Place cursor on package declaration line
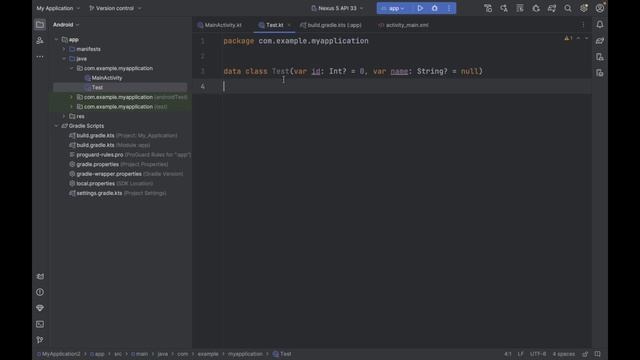This screenshot has width=640, height=360. 296,41
